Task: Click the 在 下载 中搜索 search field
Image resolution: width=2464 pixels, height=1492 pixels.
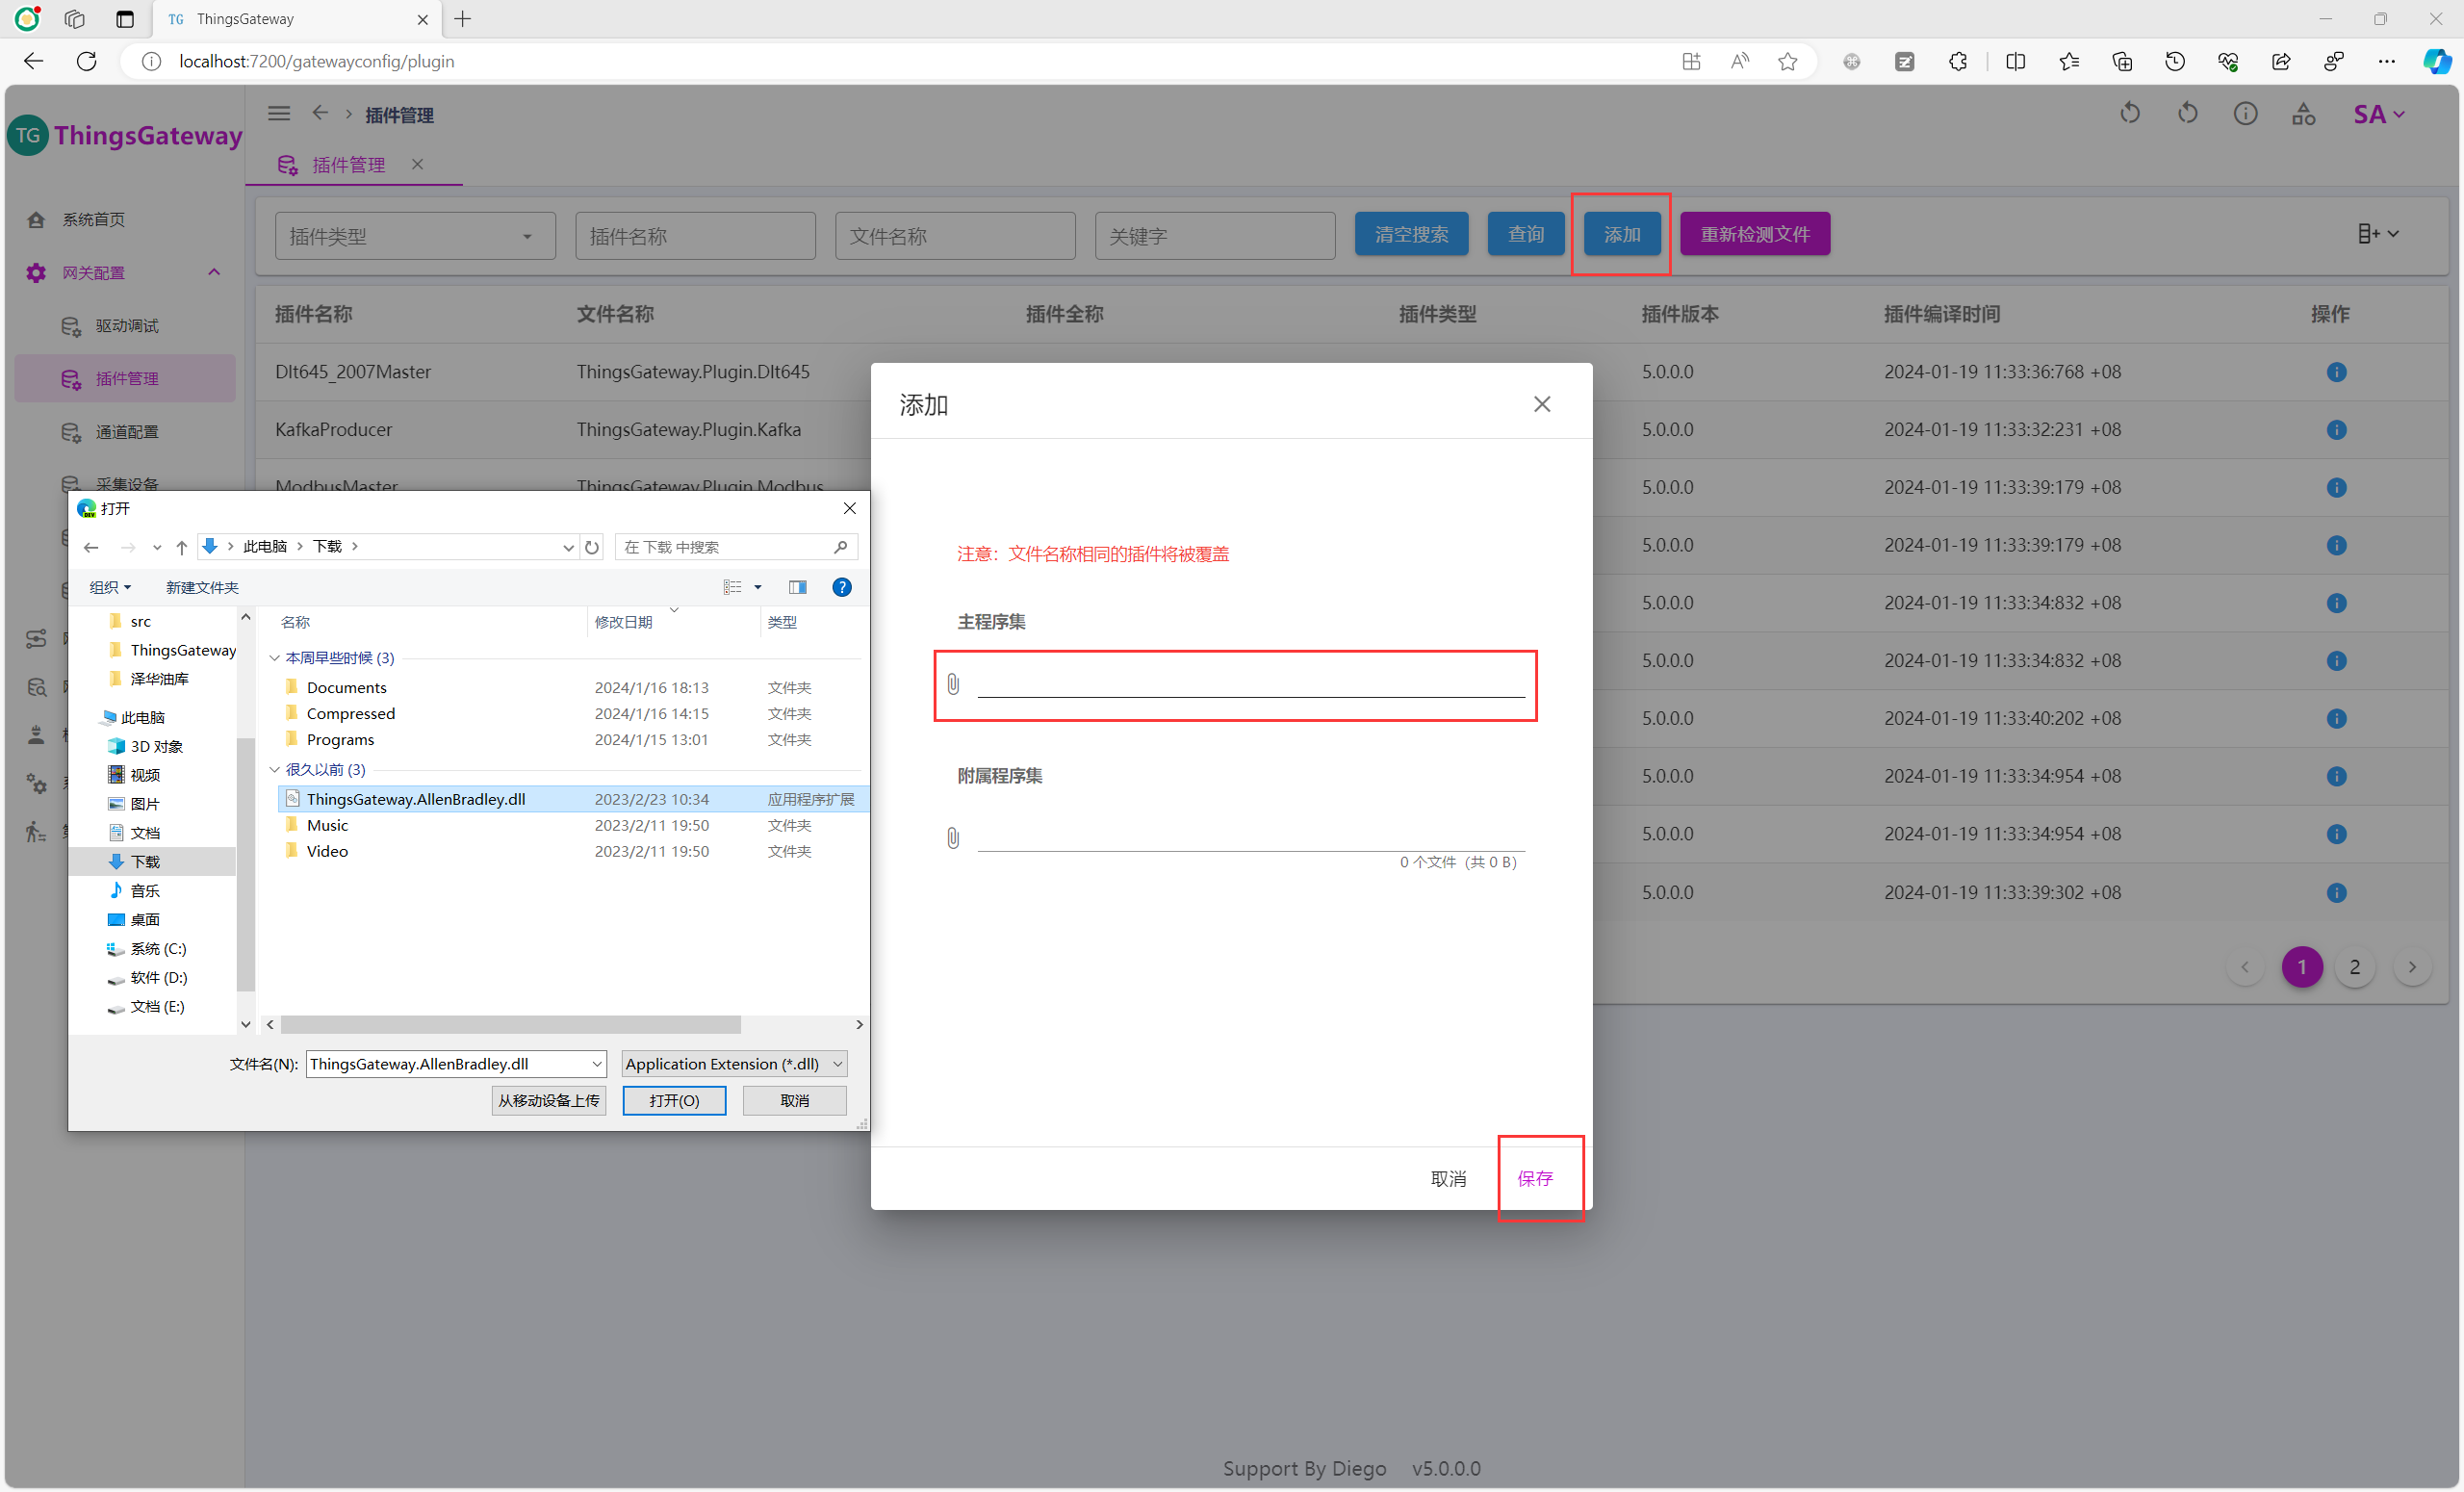Action: tap(725, 547)
